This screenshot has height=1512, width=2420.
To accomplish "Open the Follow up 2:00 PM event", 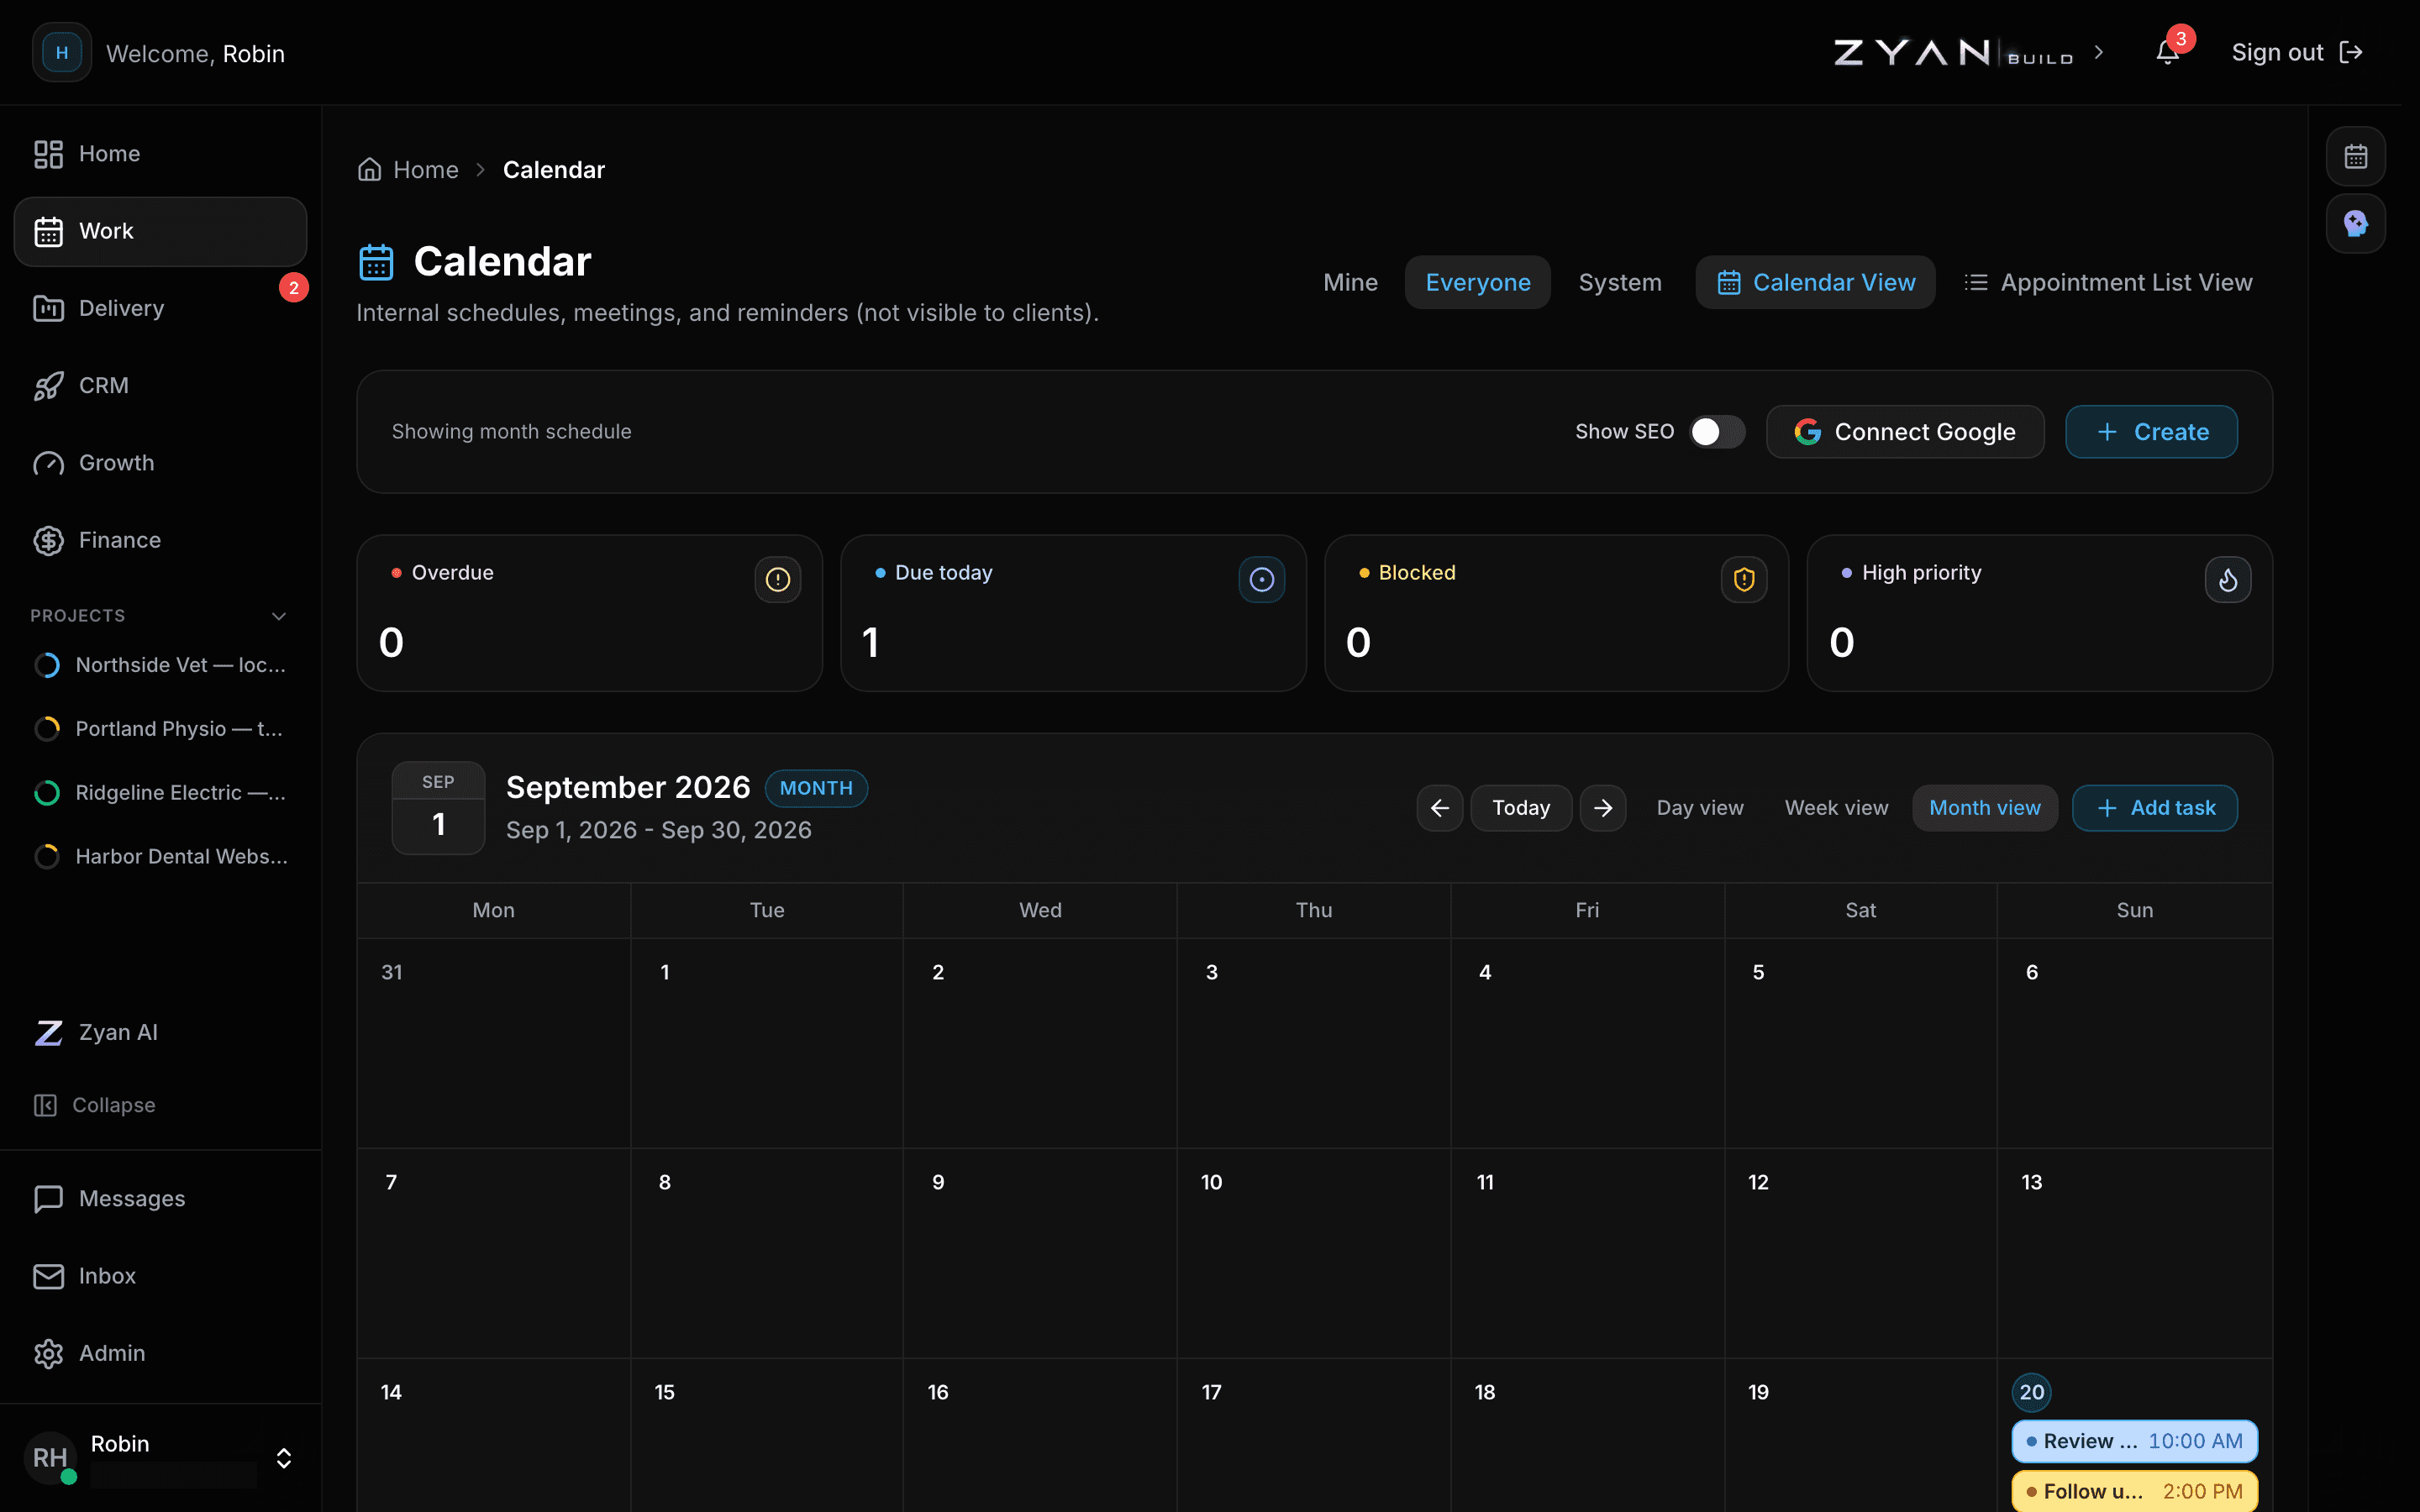I will point(2134,1491).
